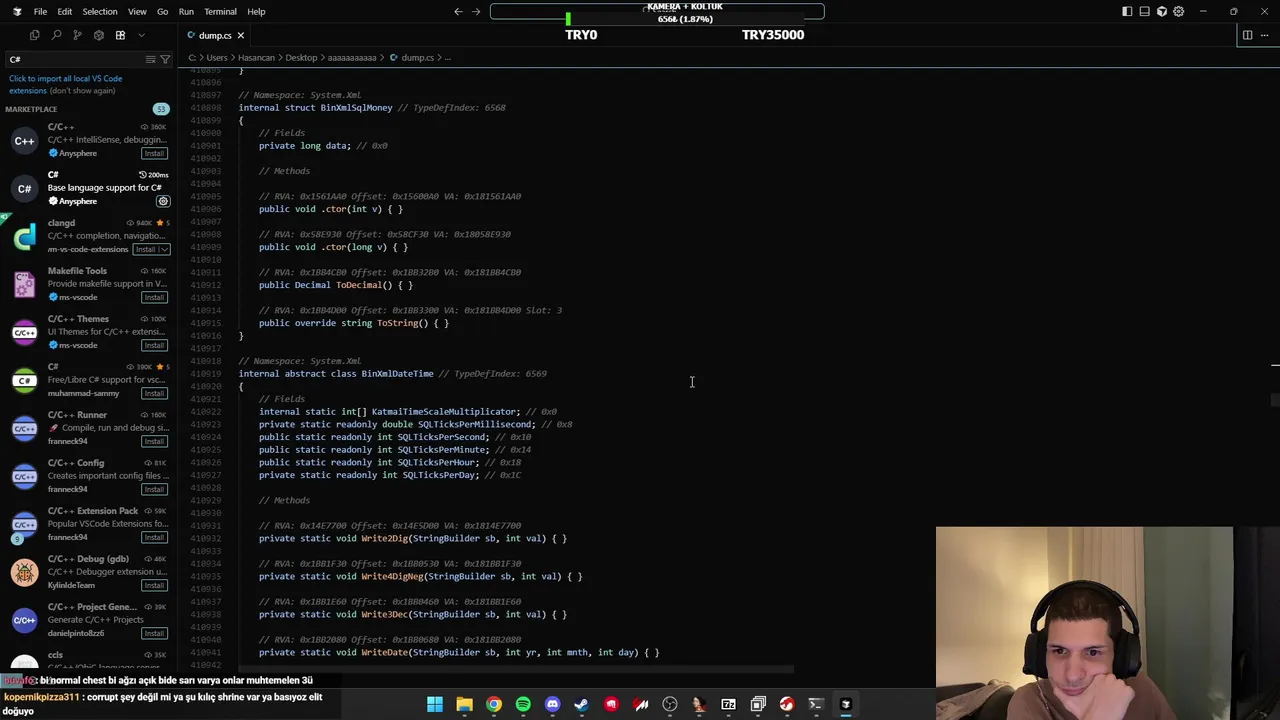Viewport: 1280px width, 720px height.
Task: Install the C/C++ Config extension
Action: (154, 489)
